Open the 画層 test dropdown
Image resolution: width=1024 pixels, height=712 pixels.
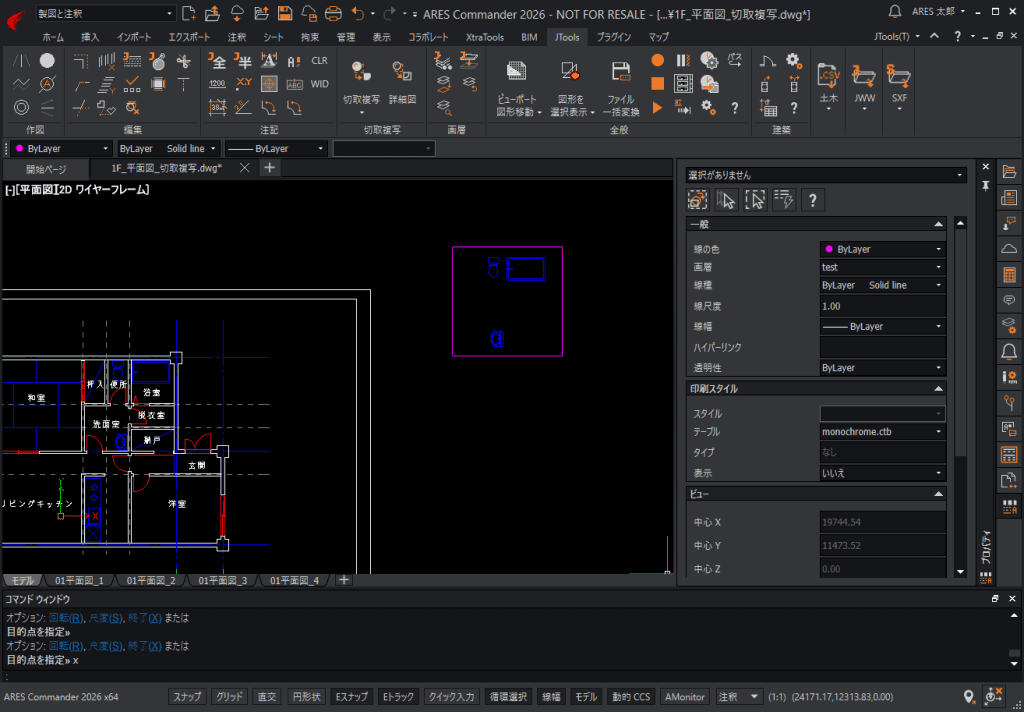coord(882,267)
